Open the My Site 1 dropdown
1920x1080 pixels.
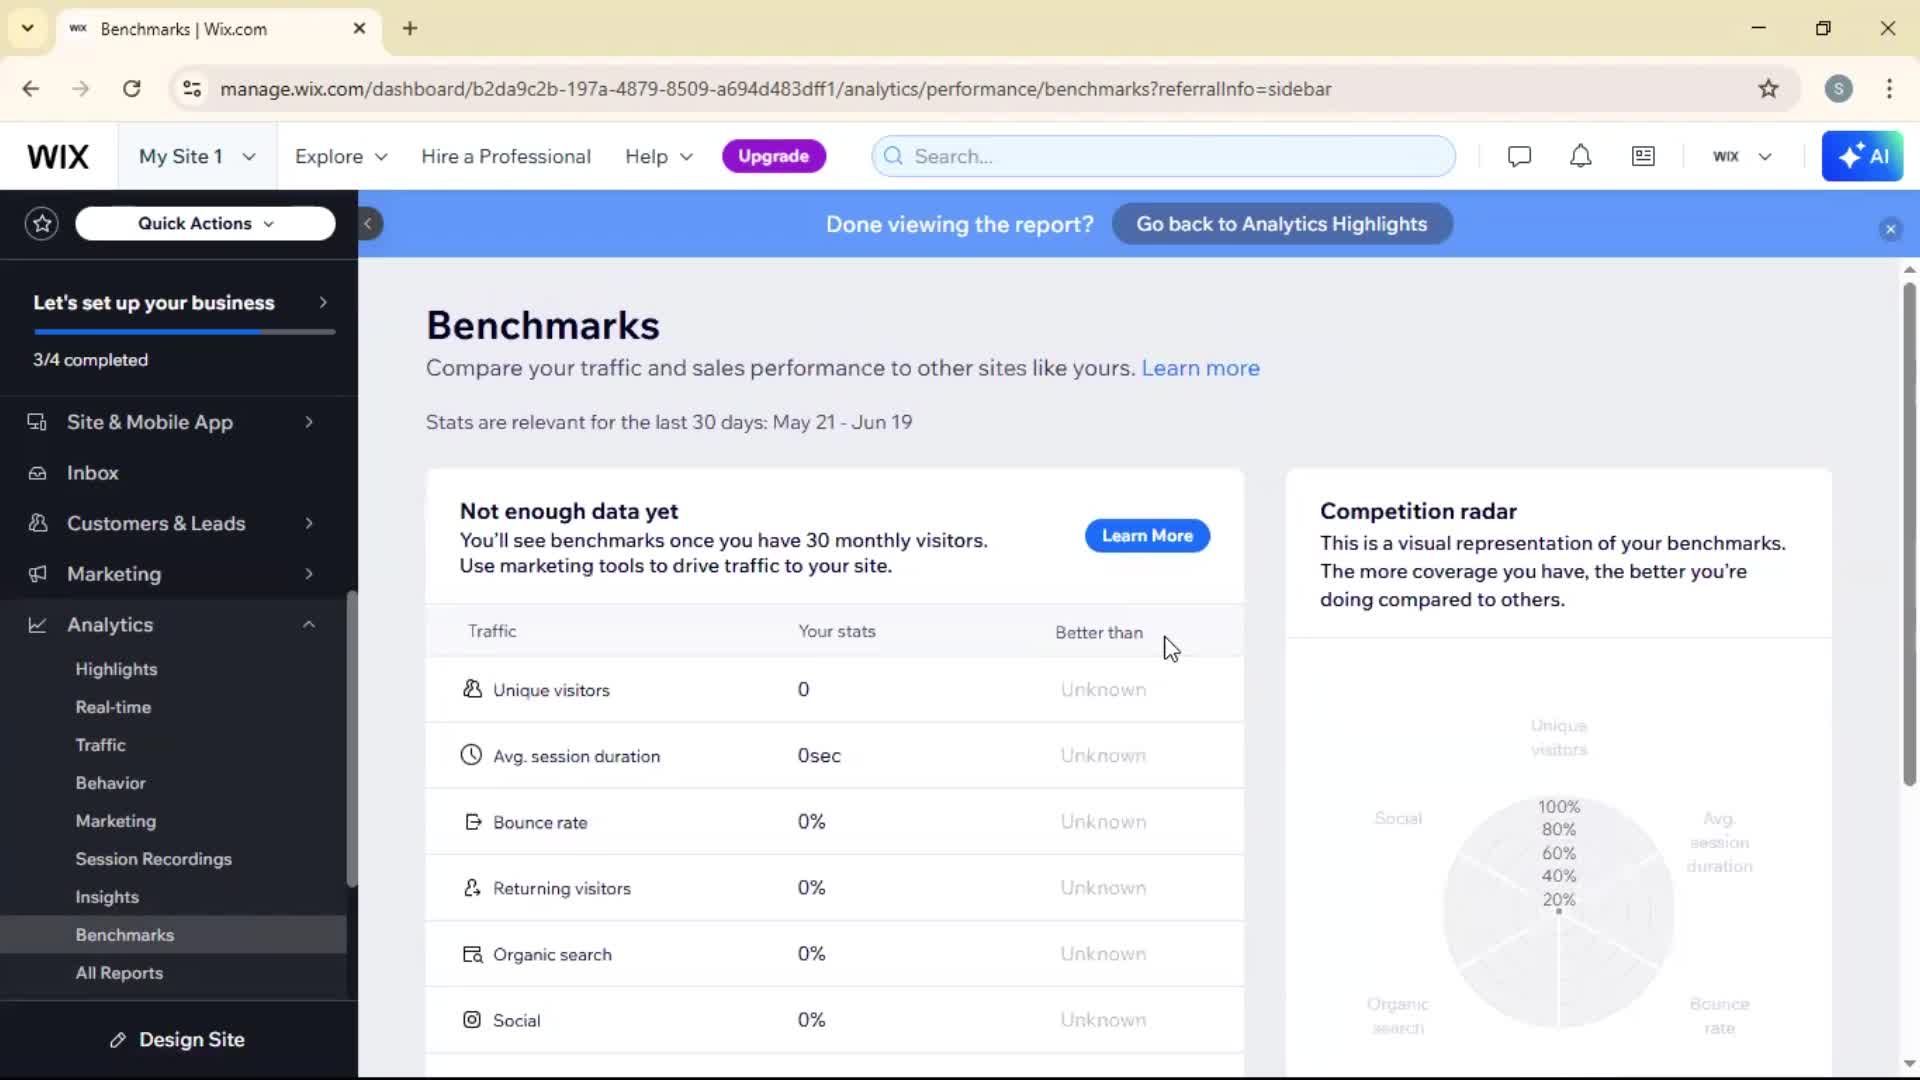[197, 157]
